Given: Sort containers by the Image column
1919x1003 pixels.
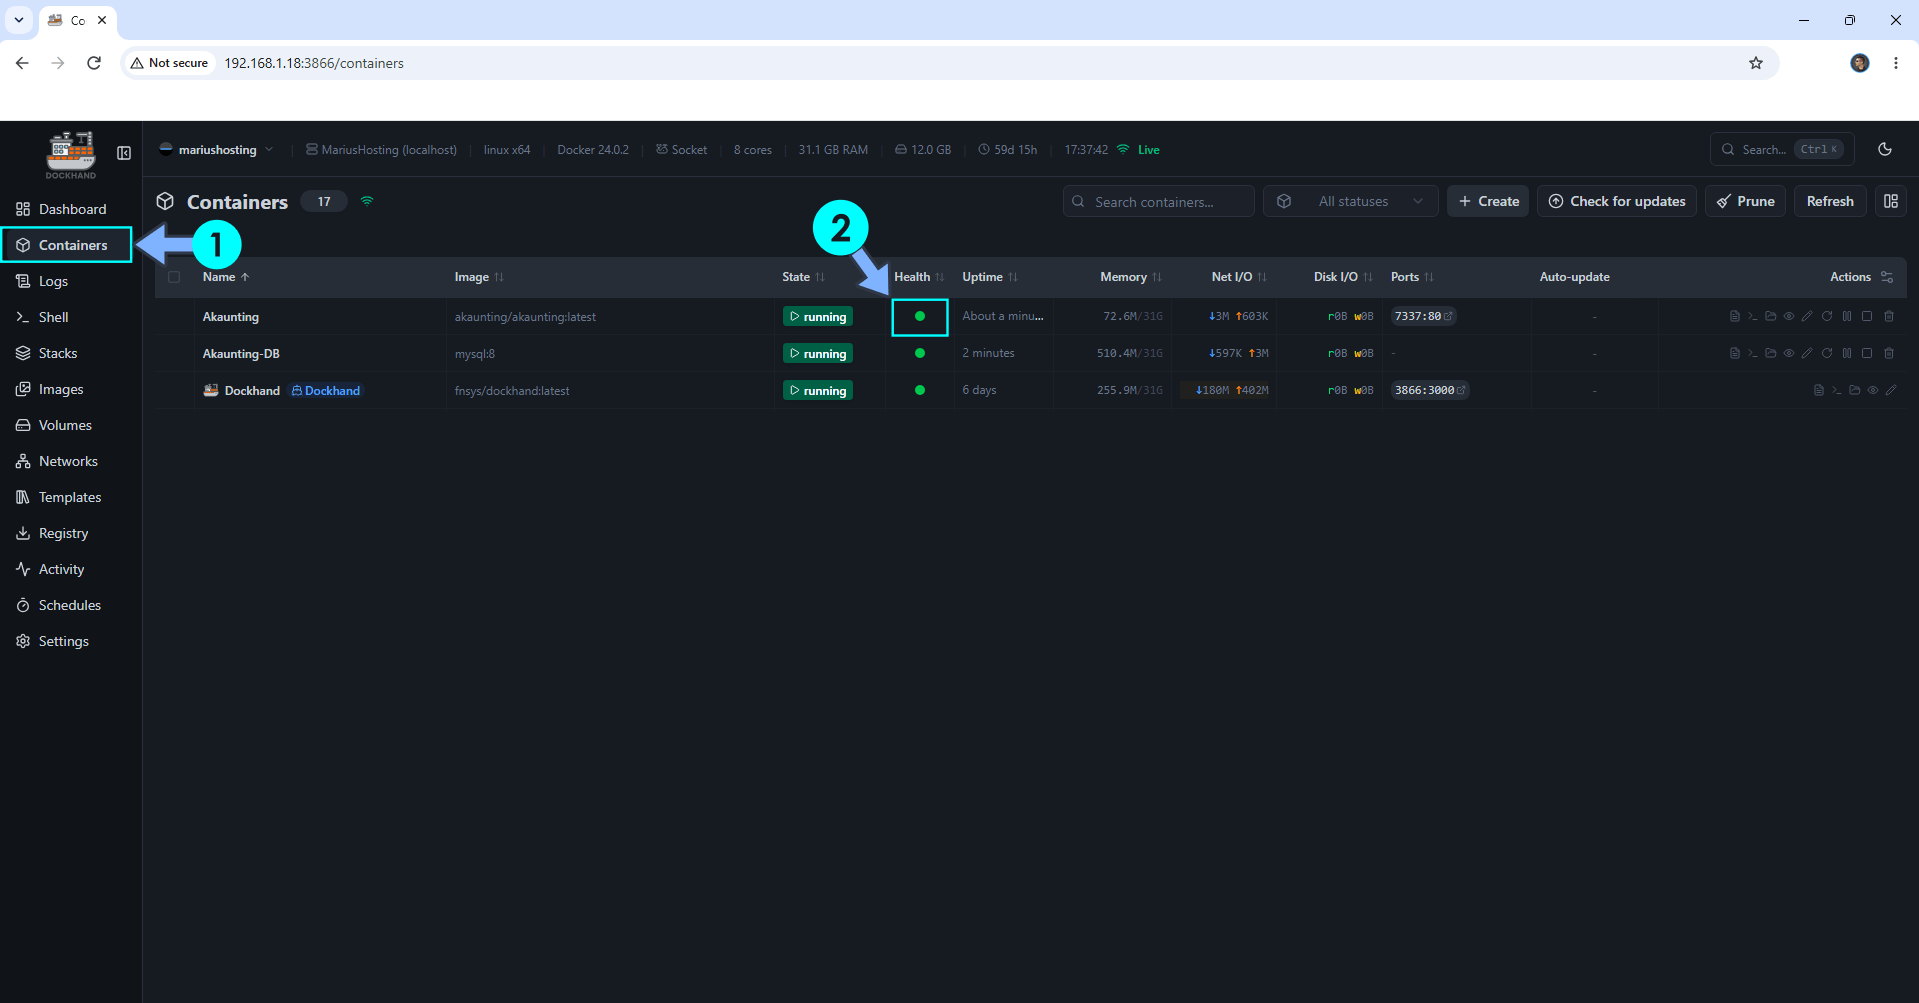Looking at the screenshot, I should 479,277.
